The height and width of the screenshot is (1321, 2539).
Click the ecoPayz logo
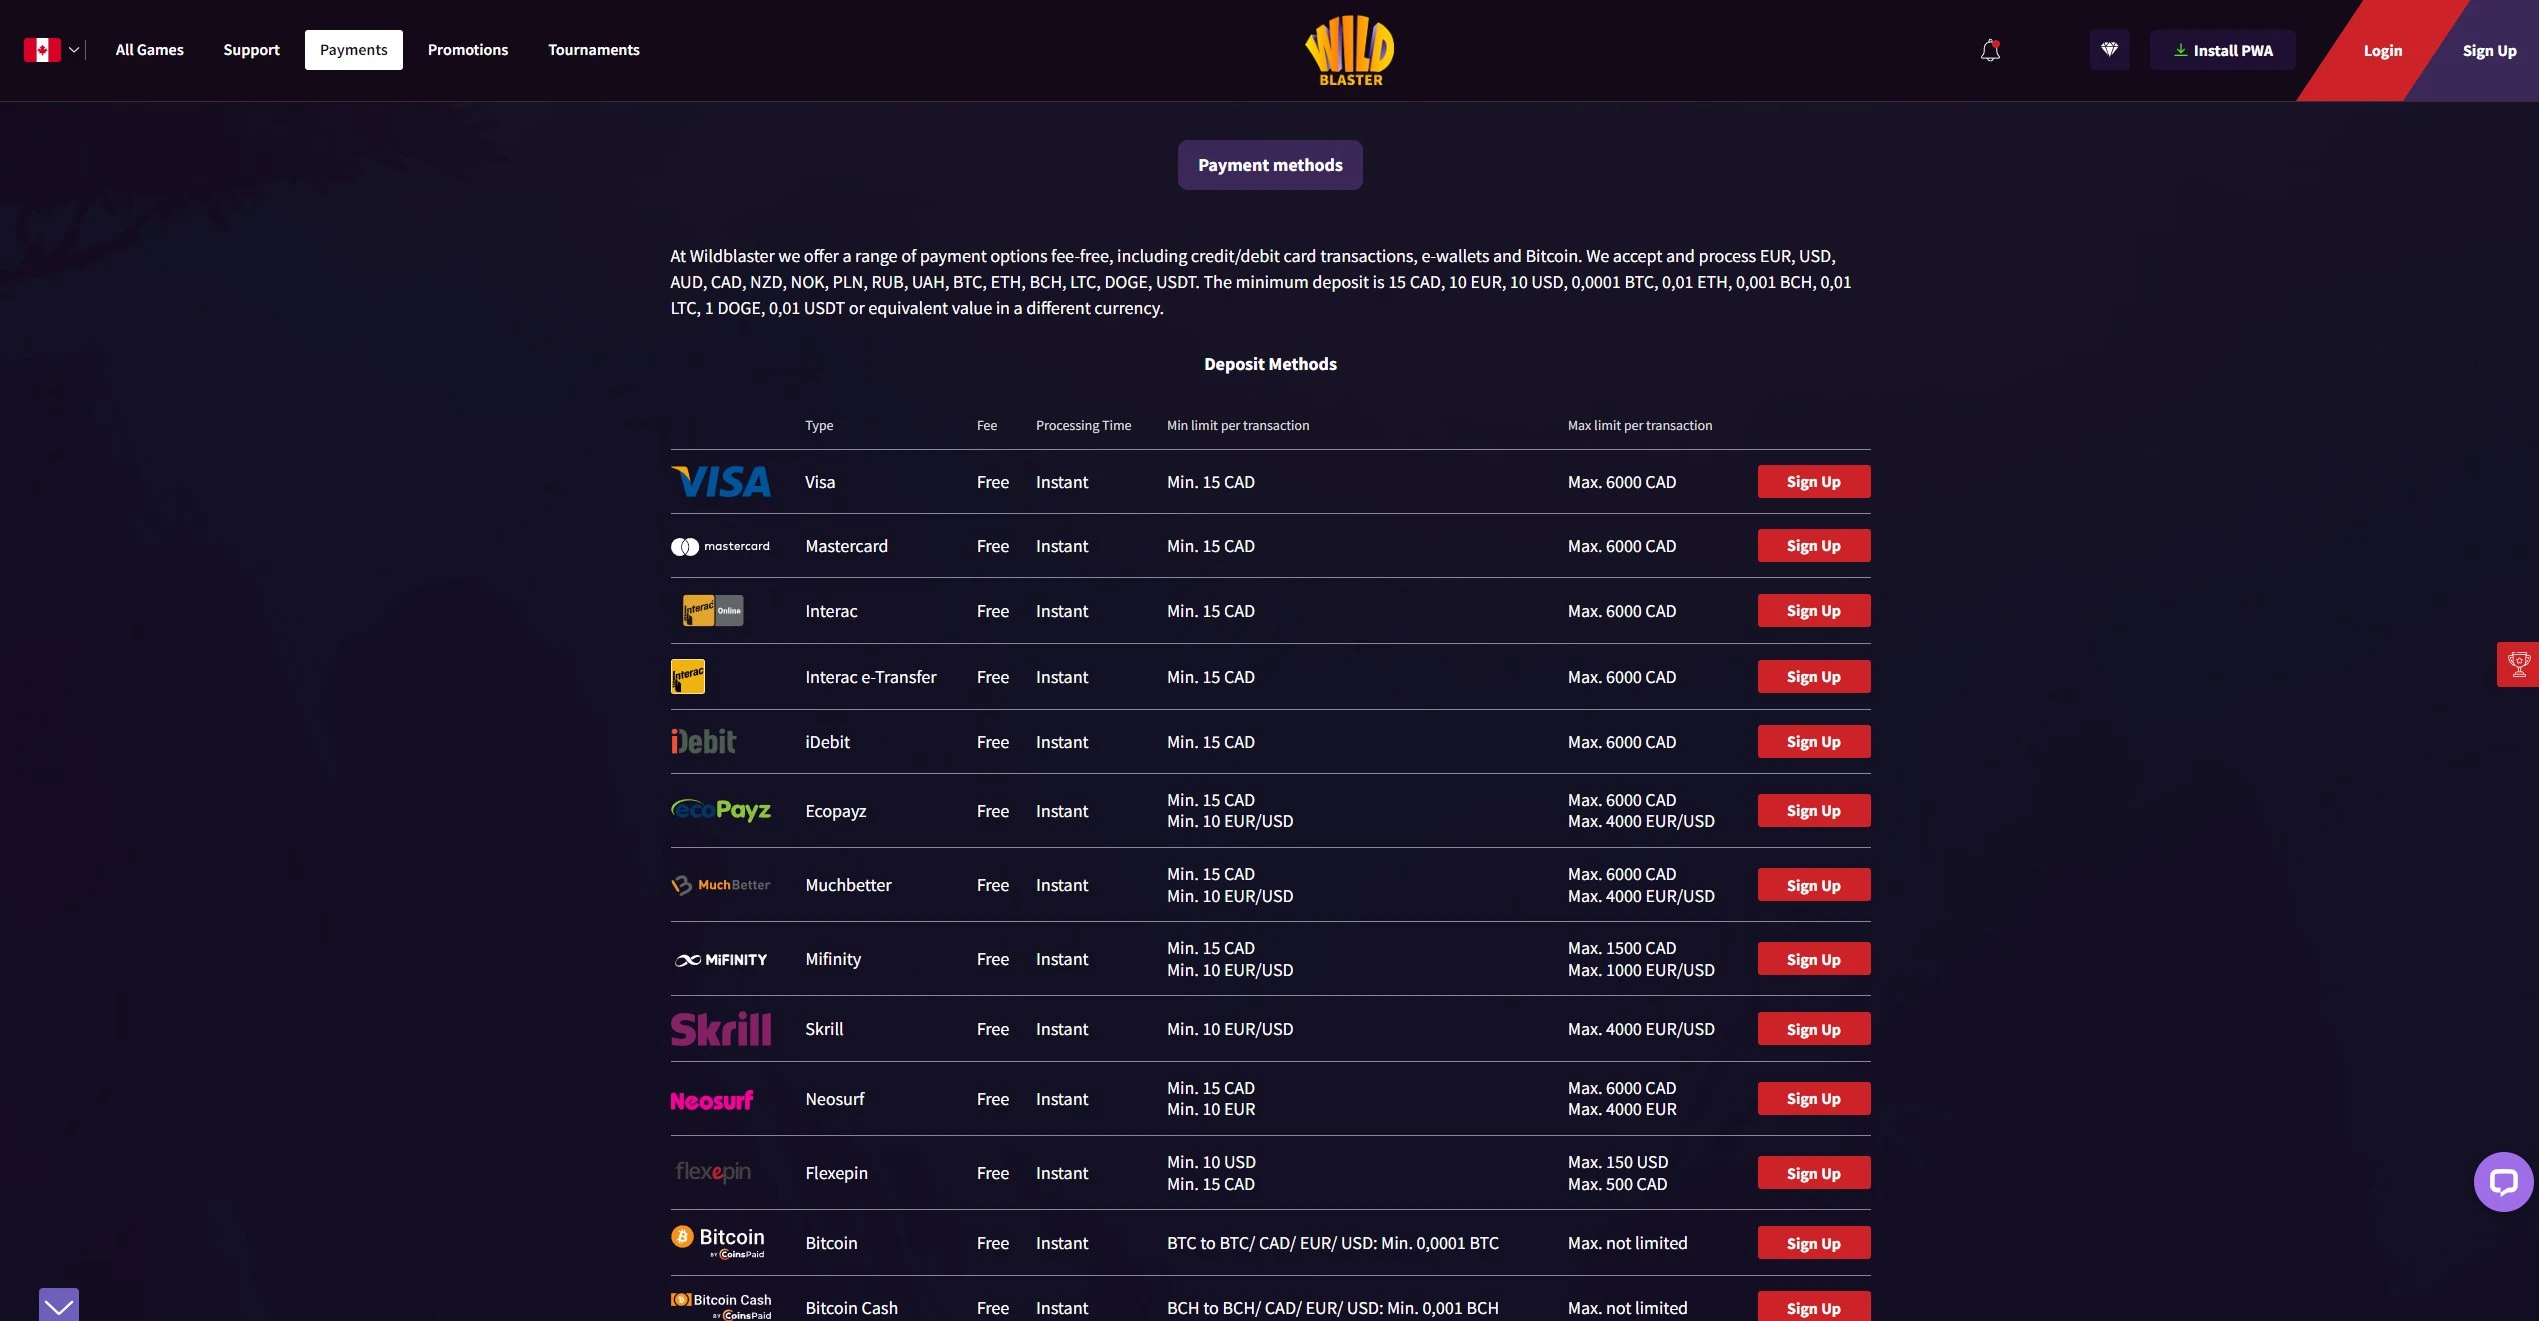[x=721, y=810]
